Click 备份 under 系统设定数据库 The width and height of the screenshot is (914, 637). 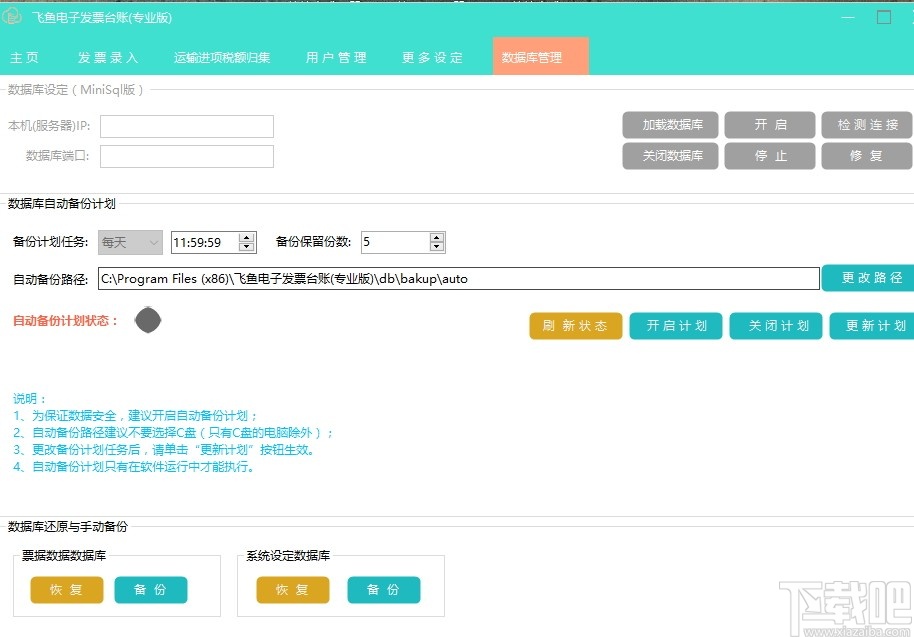tap(384, 590)
